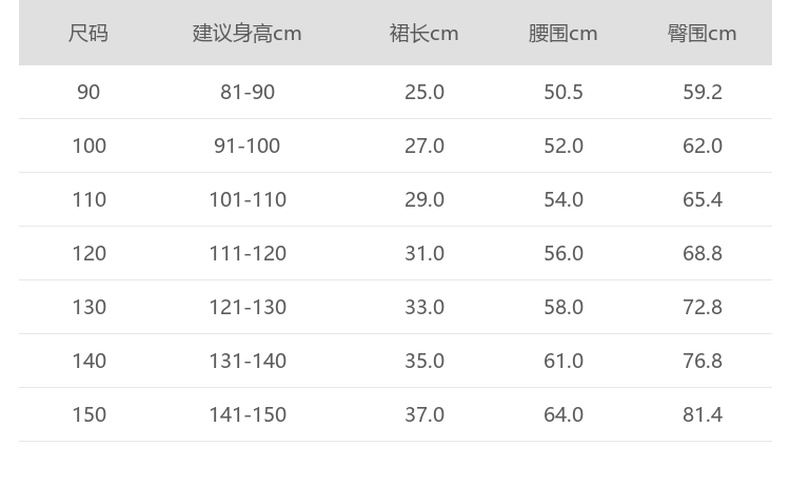Click the 131-140 height range cell
Image resolution: width=790 pixels, height=485 pixels.
(247, 360)
